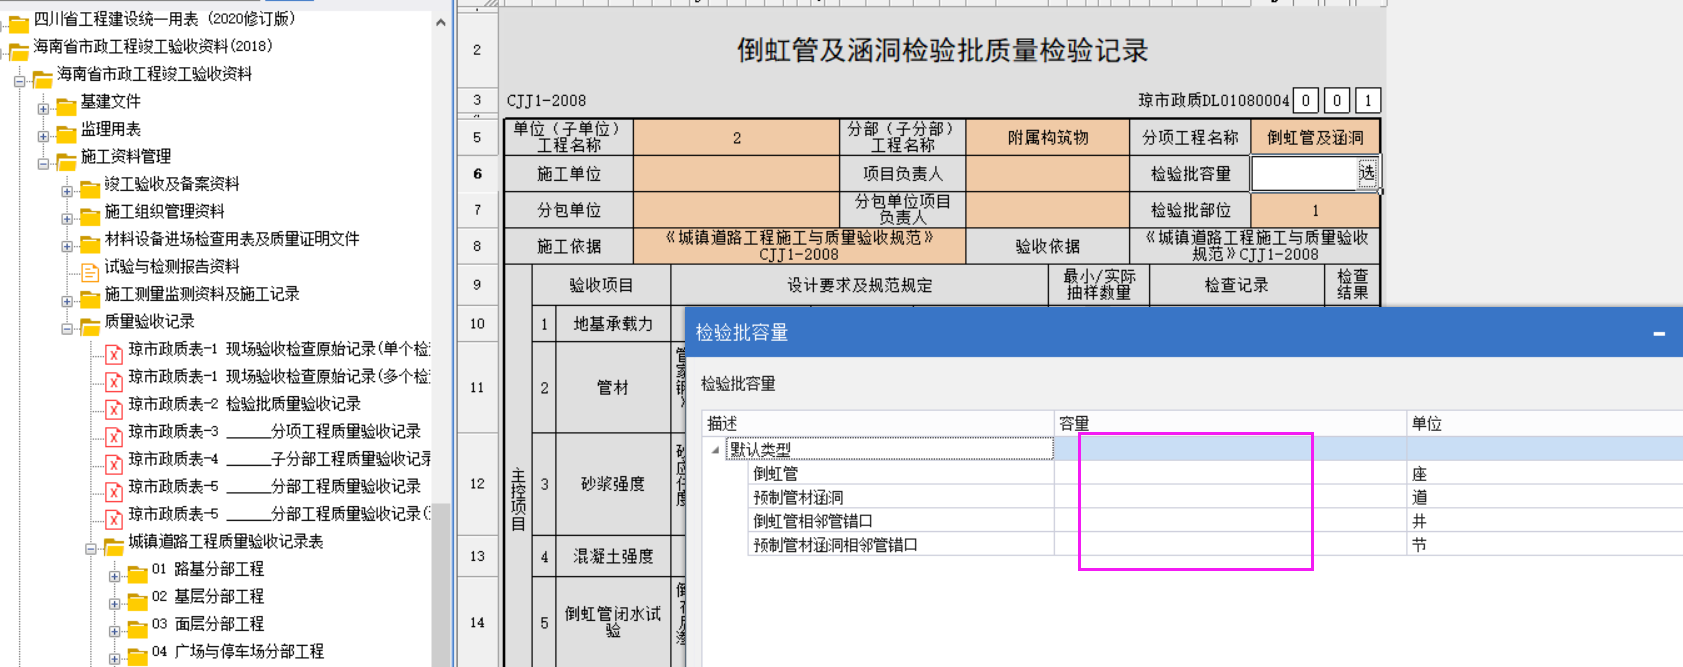Image resolution: width=1683 pixels, height=667 pixels.
Task: Expand the 基建文件 tree node
Action: (x=43, y=108)
